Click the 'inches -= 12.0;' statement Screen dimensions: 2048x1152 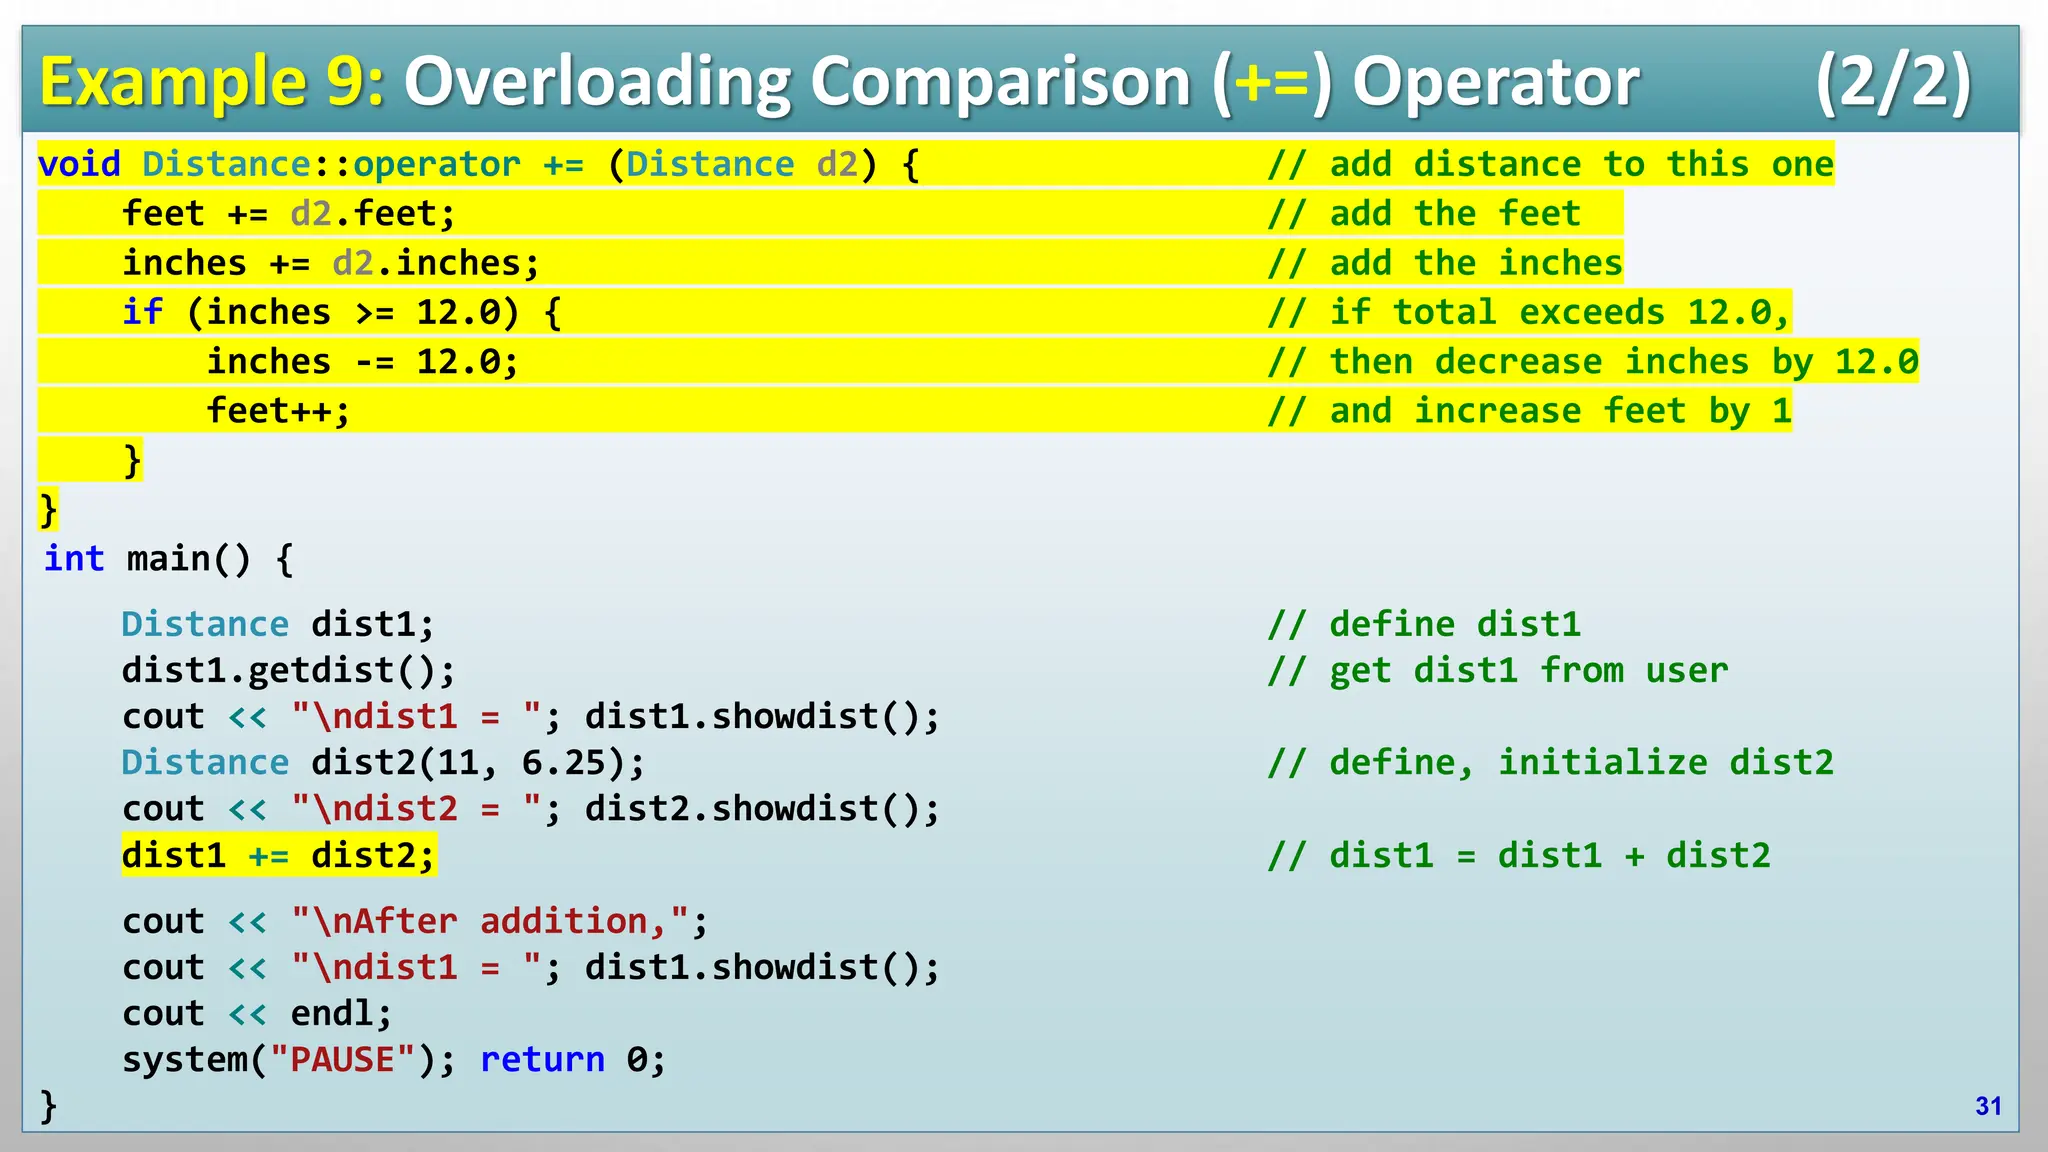[x=362, y=361]
